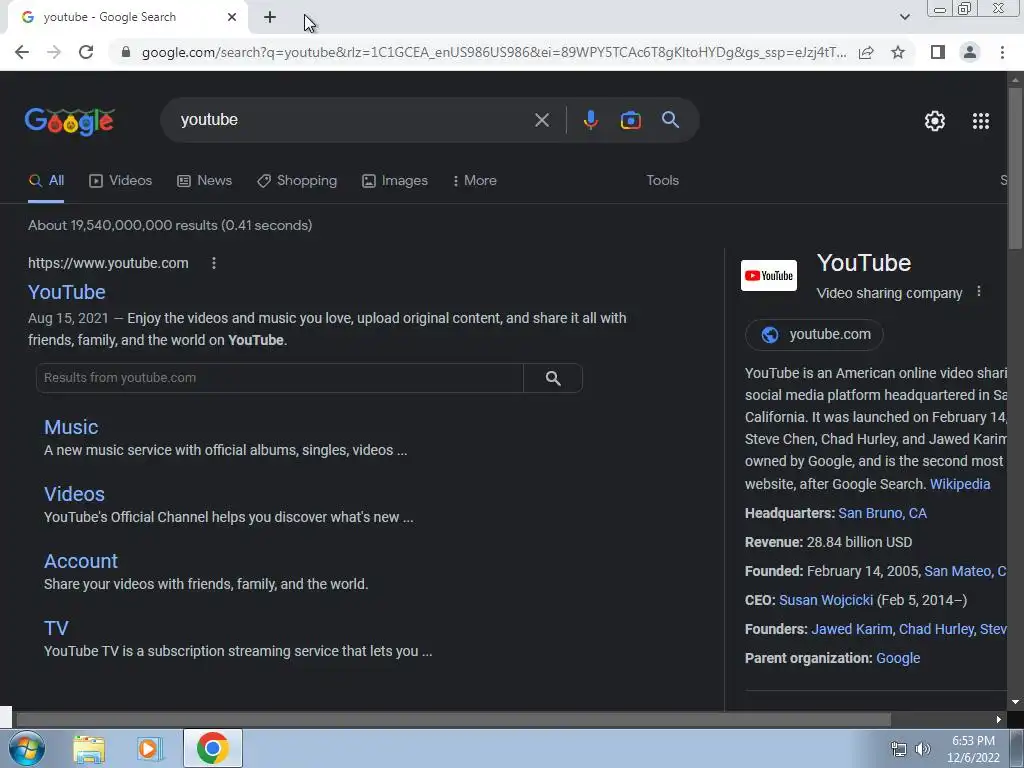1024x768 pixels.
Task: Click the Chad Hurley founder link
Action: tap(936, 630)
